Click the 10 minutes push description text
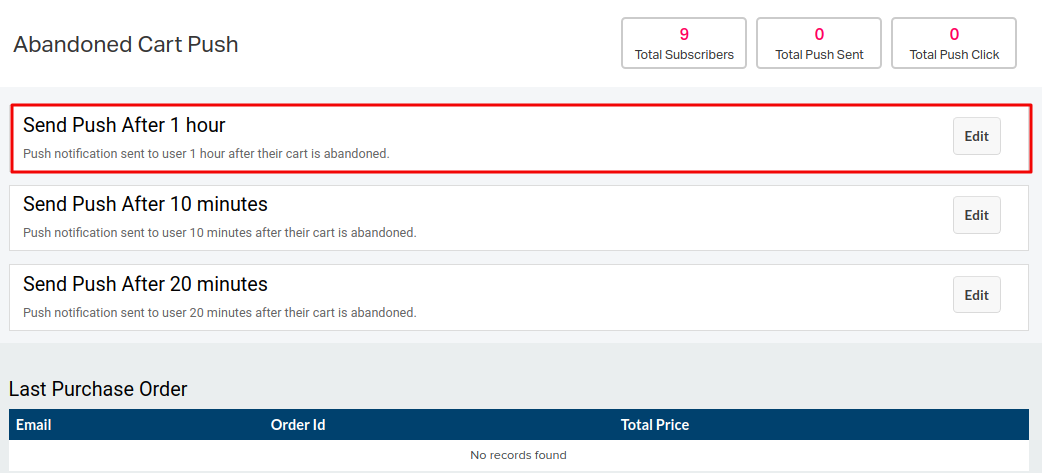Viewport: 1042px width, 473px height. tap(220, 233)
